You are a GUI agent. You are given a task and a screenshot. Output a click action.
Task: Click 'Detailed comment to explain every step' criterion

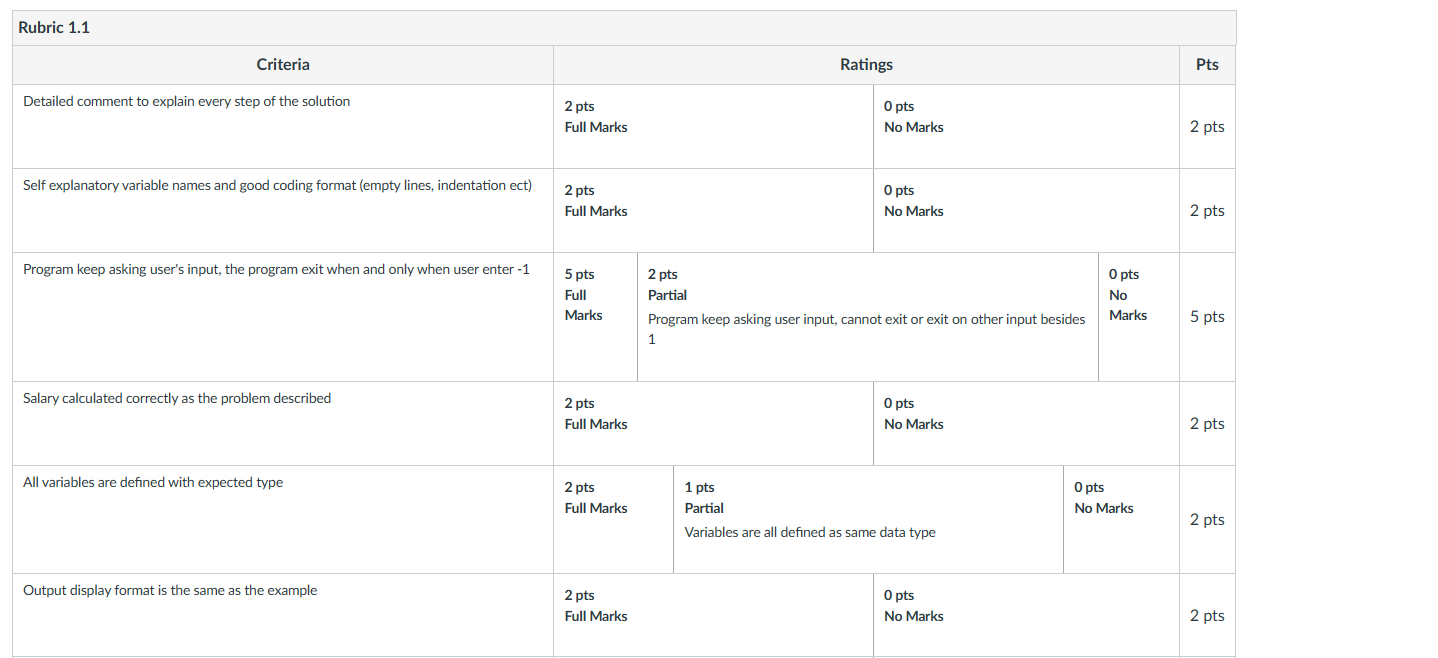187,101
